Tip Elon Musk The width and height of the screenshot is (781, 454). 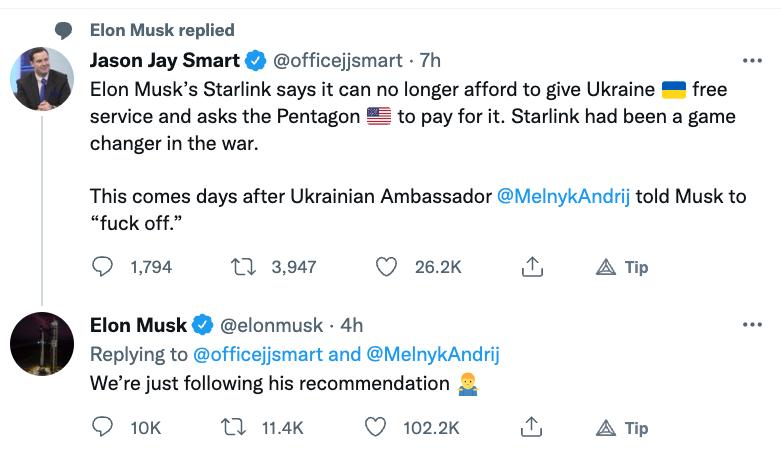(x=622, y=428)
